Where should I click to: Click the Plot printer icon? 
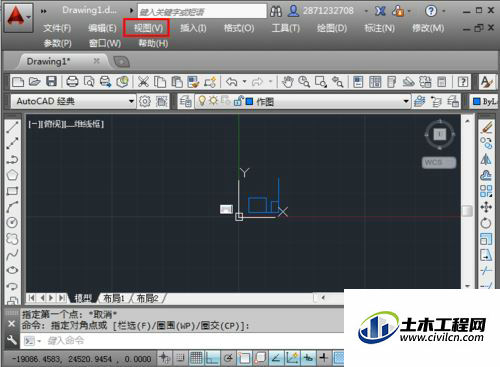tap(72, 81)
